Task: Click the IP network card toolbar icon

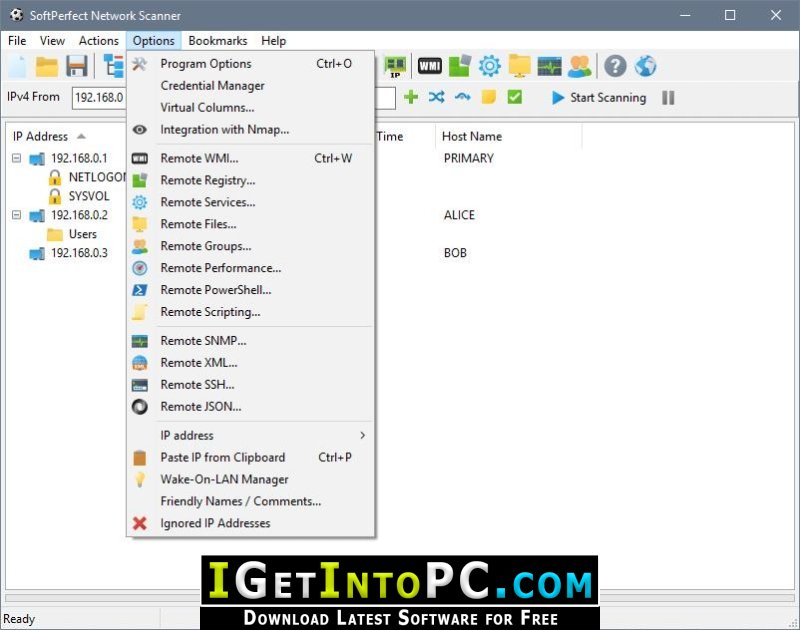Action: tap(395, 66)
